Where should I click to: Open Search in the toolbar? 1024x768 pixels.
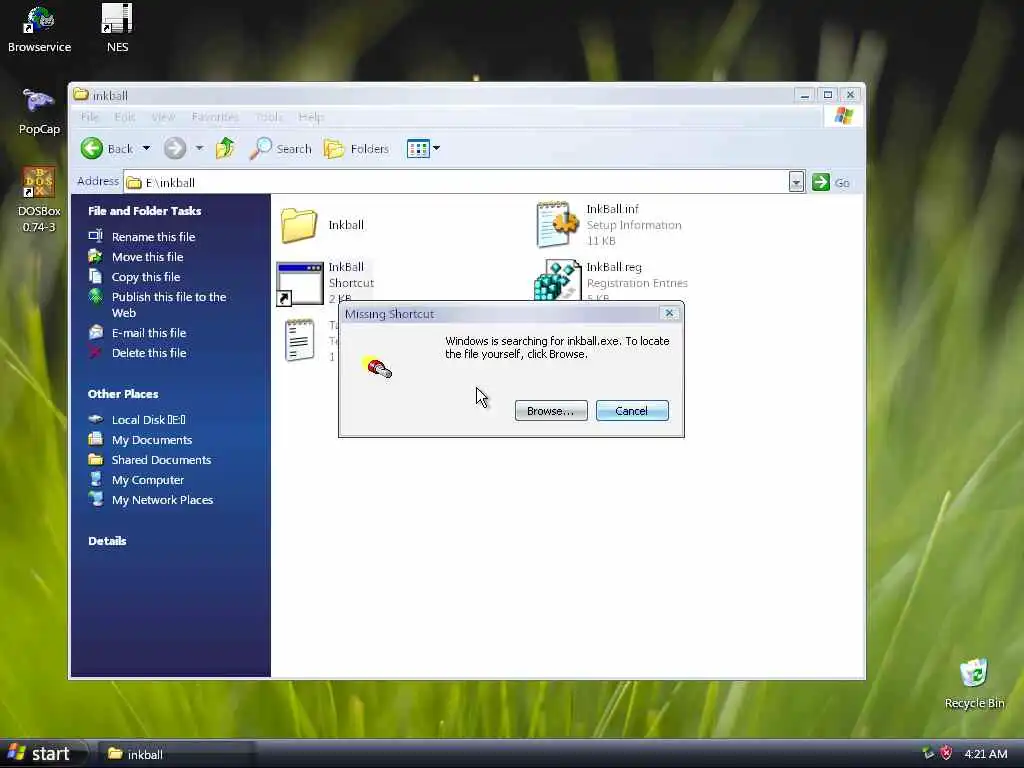pos(281,148)
